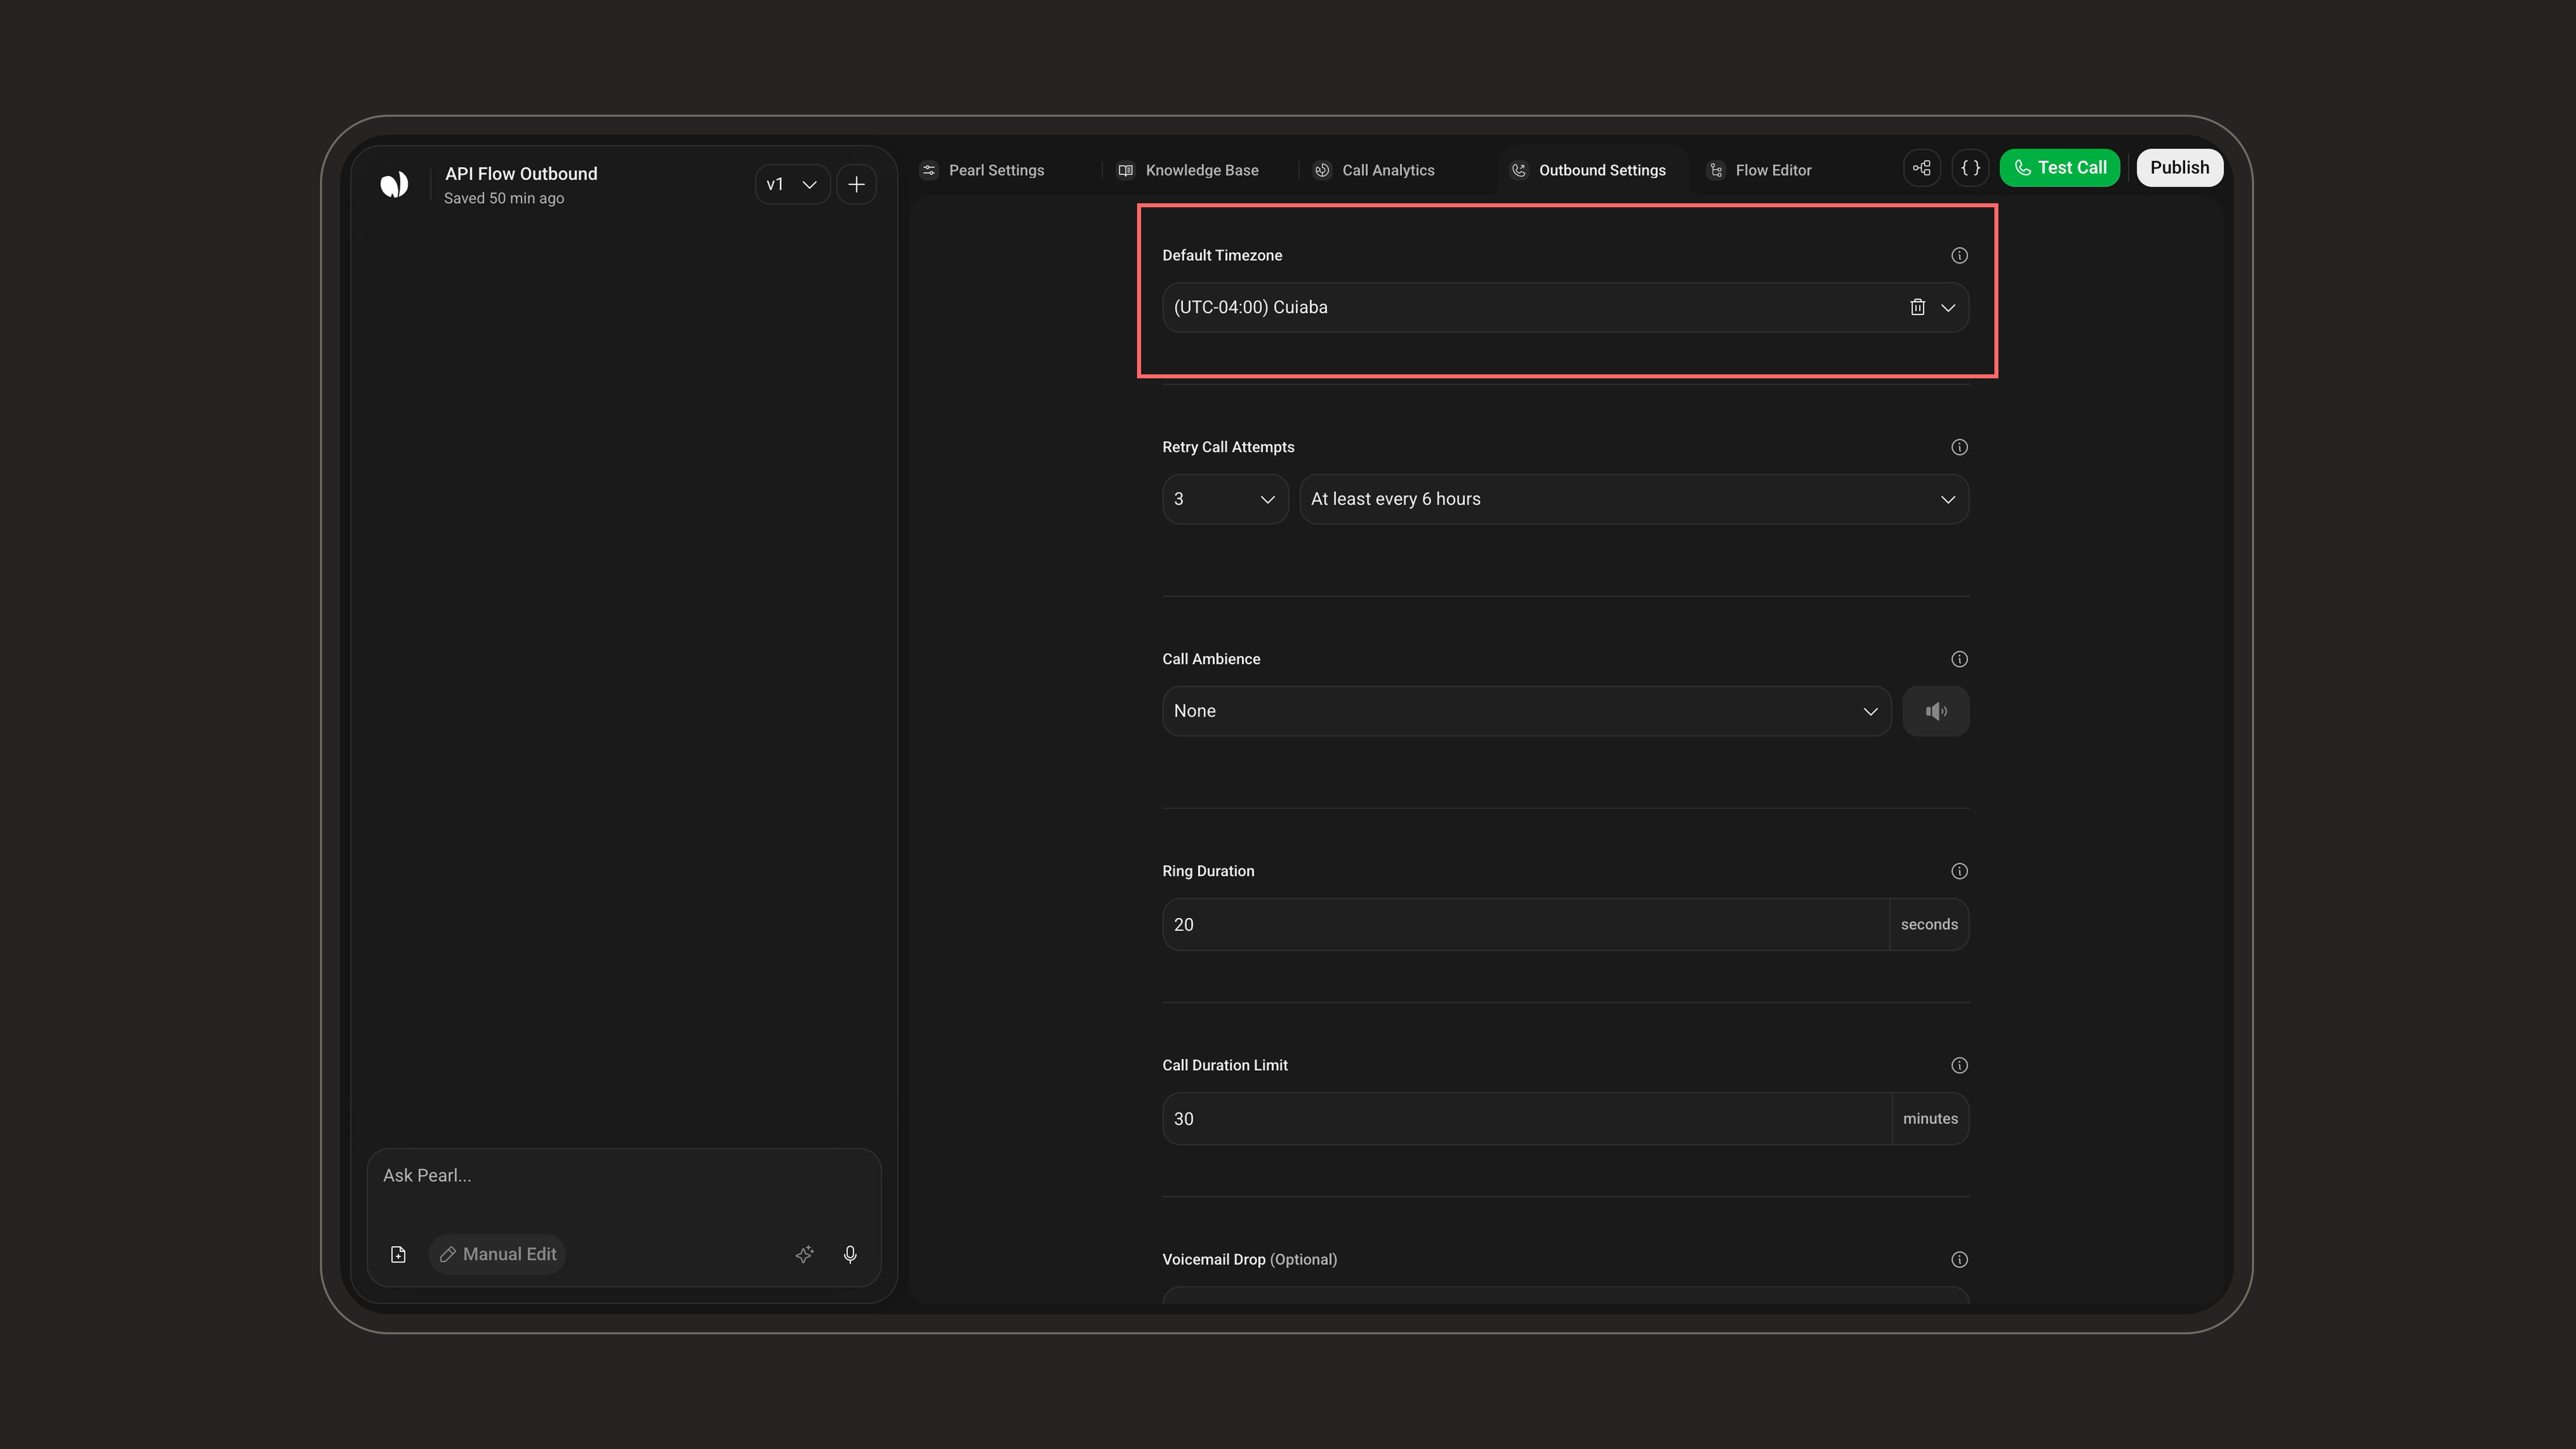
Task: Toggle the Manual Edit button
Action: (498, 1254)
